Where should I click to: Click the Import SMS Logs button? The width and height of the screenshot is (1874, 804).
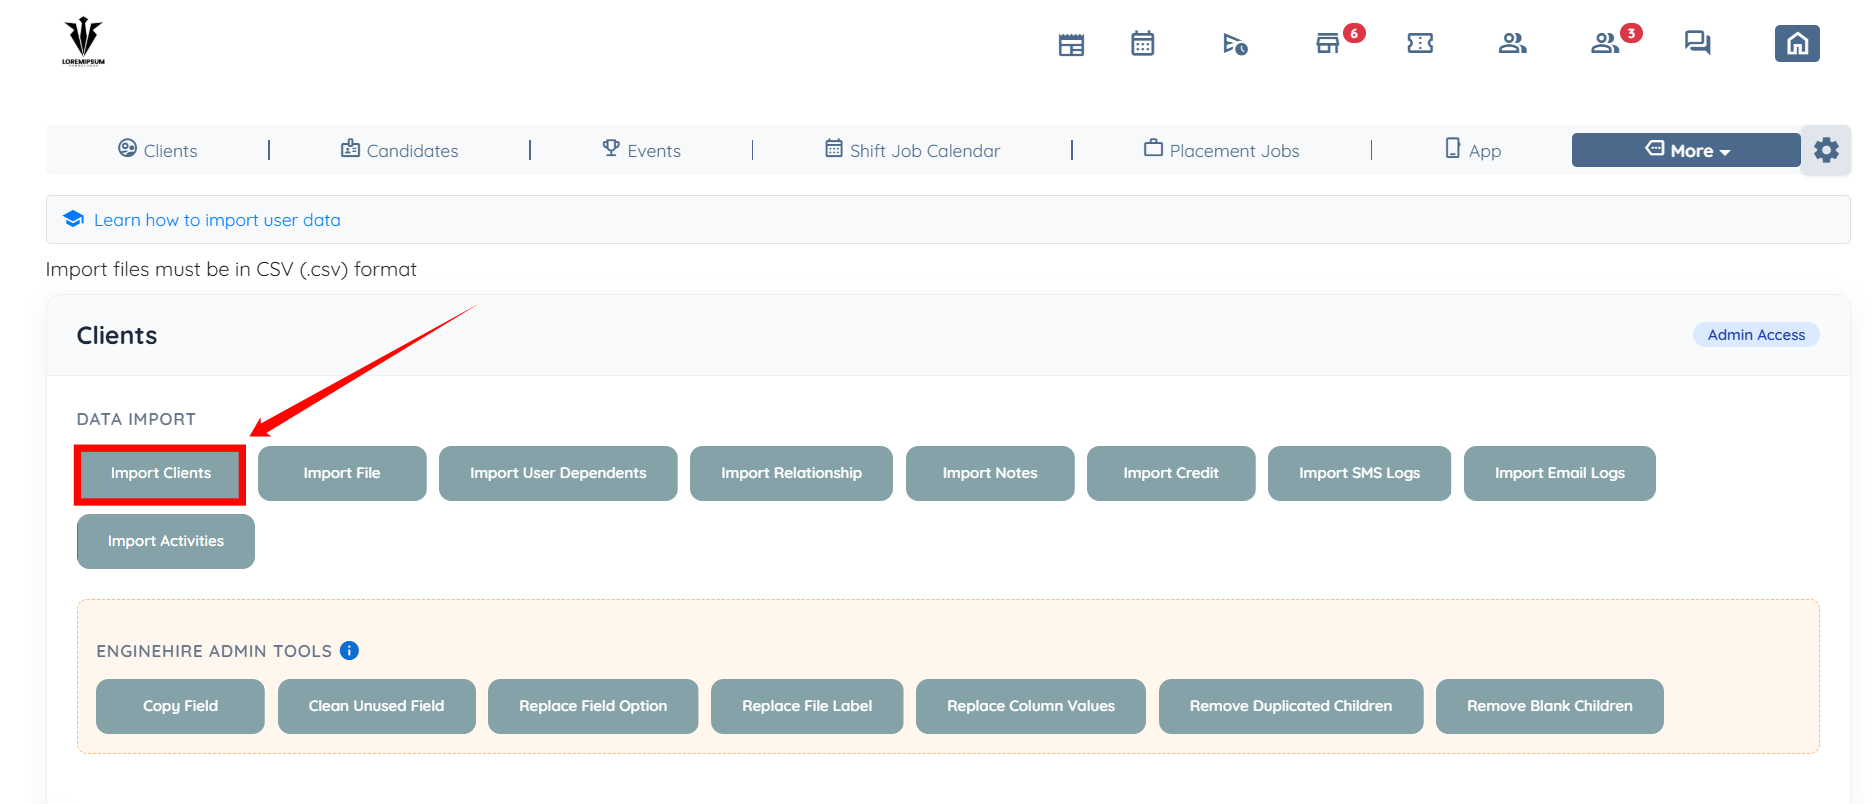click(1359, 473)
